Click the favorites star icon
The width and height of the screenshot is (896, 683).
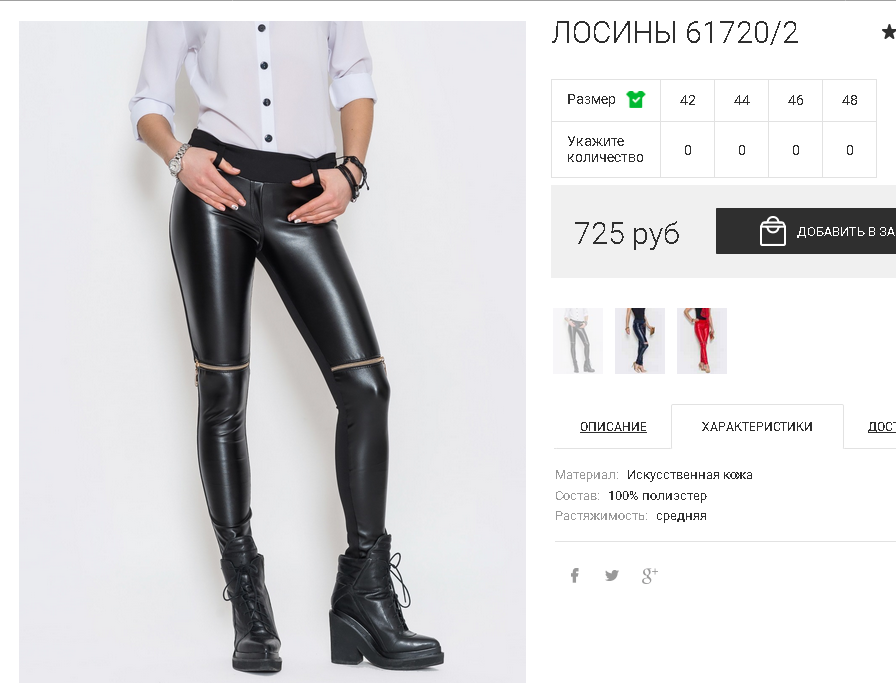coord(889,32)
